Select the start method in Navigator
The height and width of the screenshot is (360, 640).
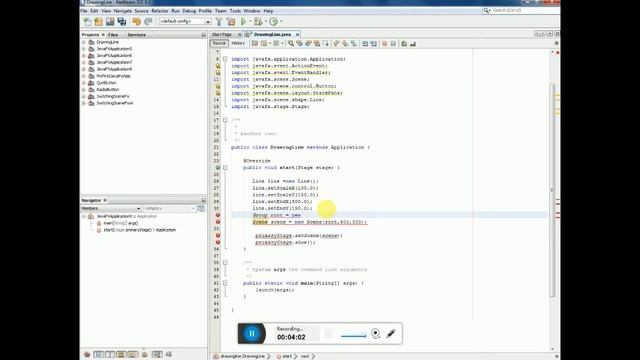click(x=140, y=230)
